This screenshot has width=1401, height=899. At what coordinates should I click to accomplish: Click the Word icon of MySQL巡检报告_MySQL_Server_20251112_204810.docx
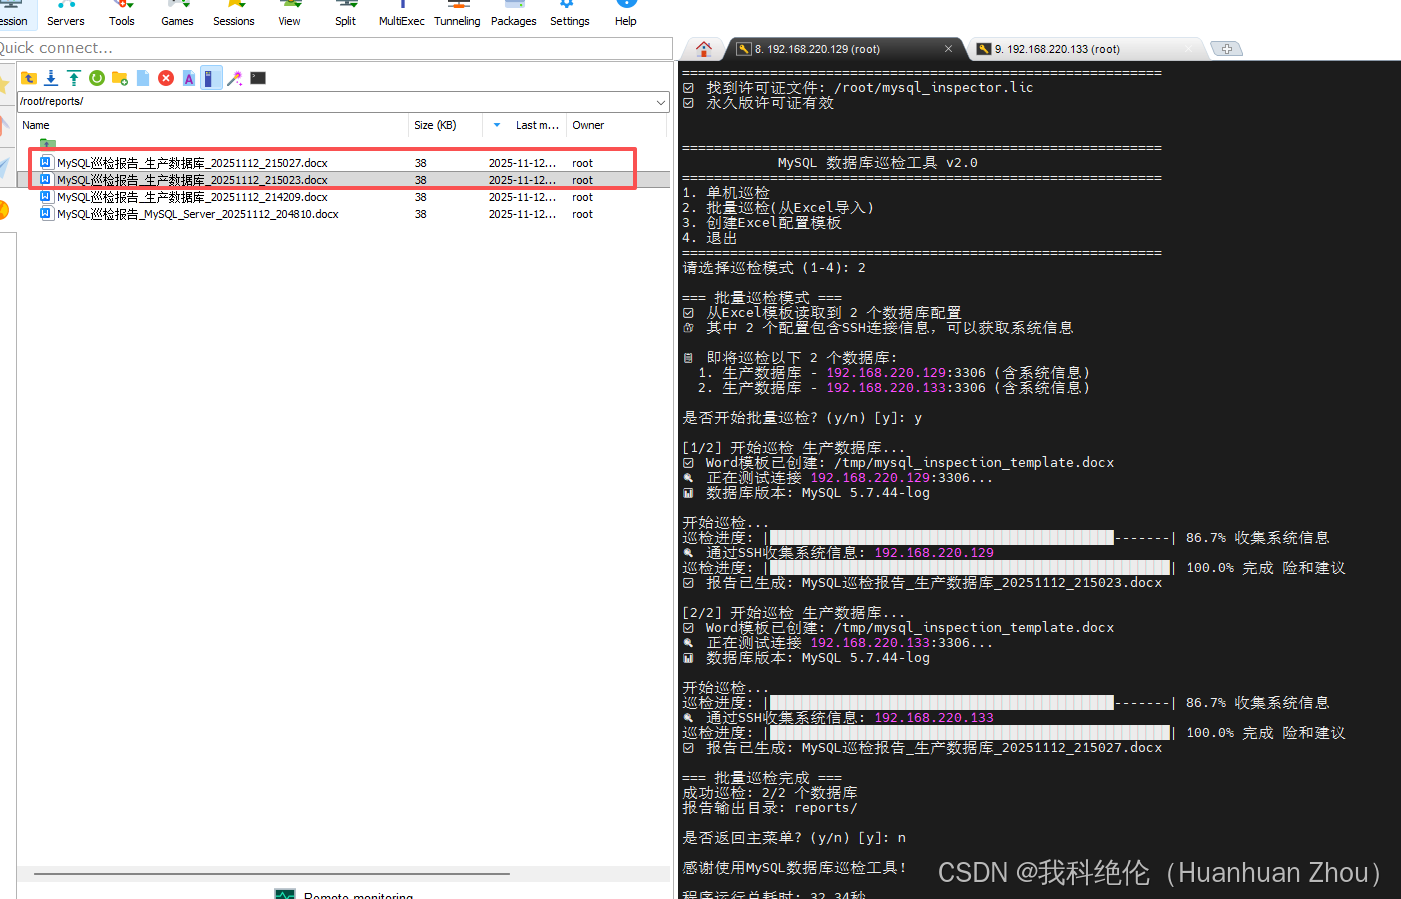[x=45, y=213]
